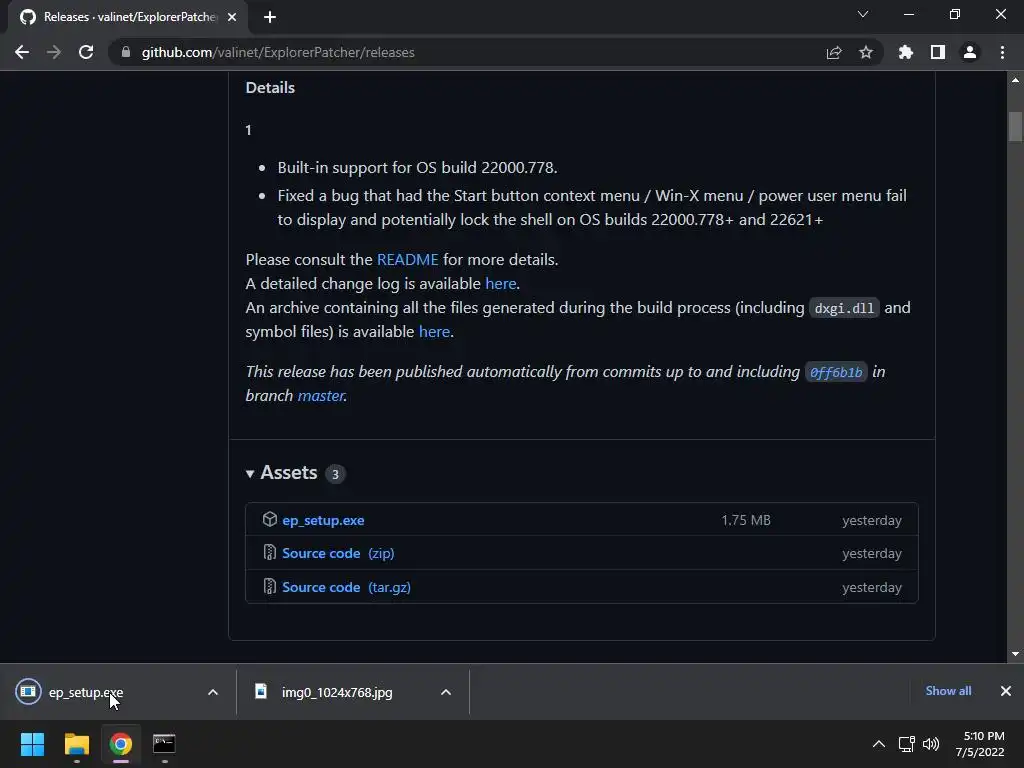Open the README link

(x=408, y=259)
